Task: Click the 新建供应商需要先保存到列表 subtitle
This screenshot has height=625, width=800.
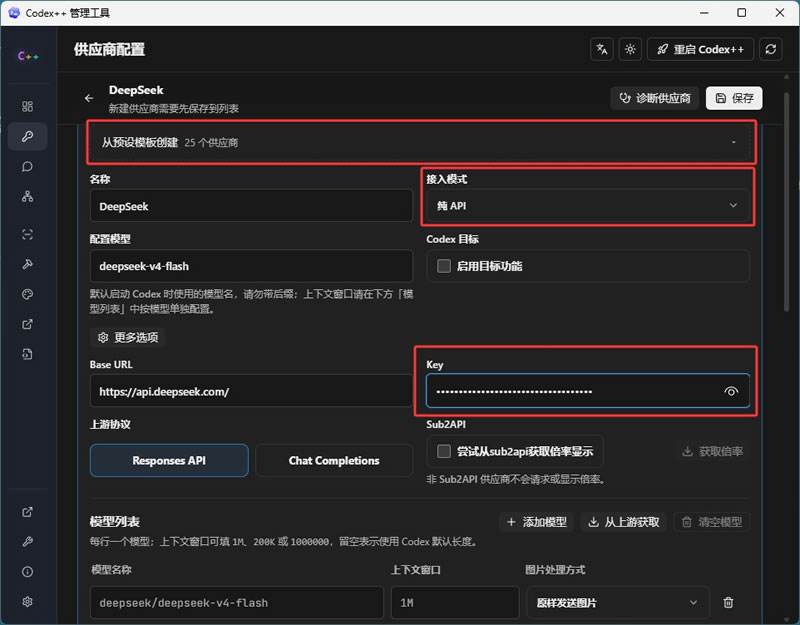Action: (x=173, y=108)
